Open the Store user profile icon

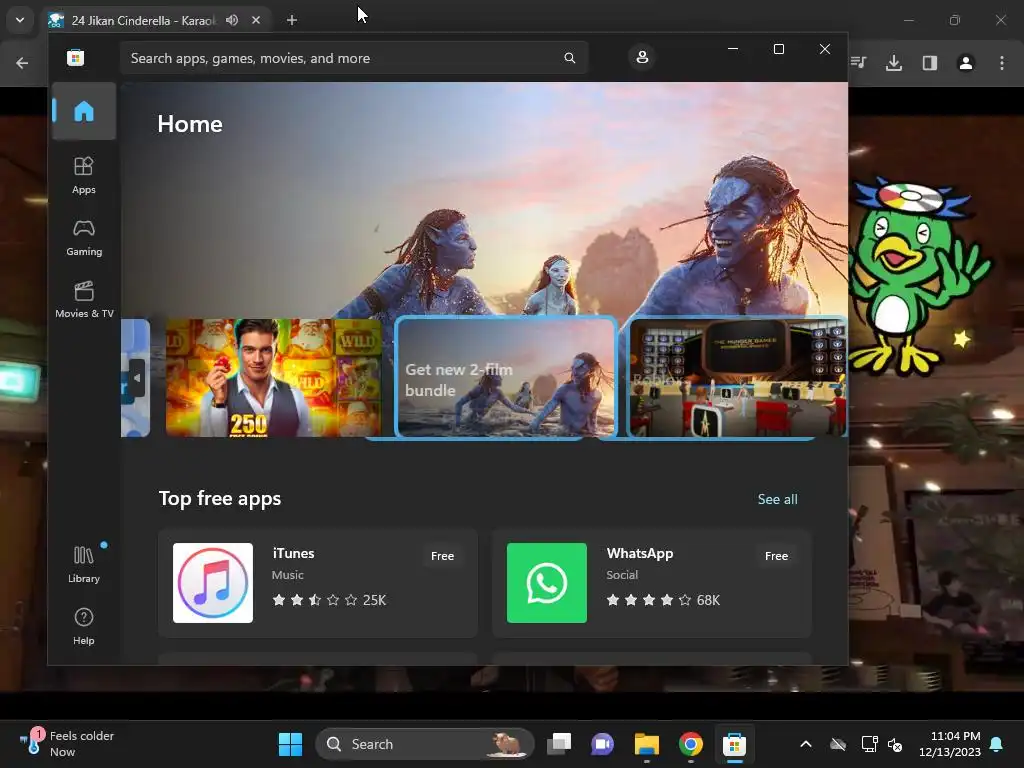pos(642,57)
